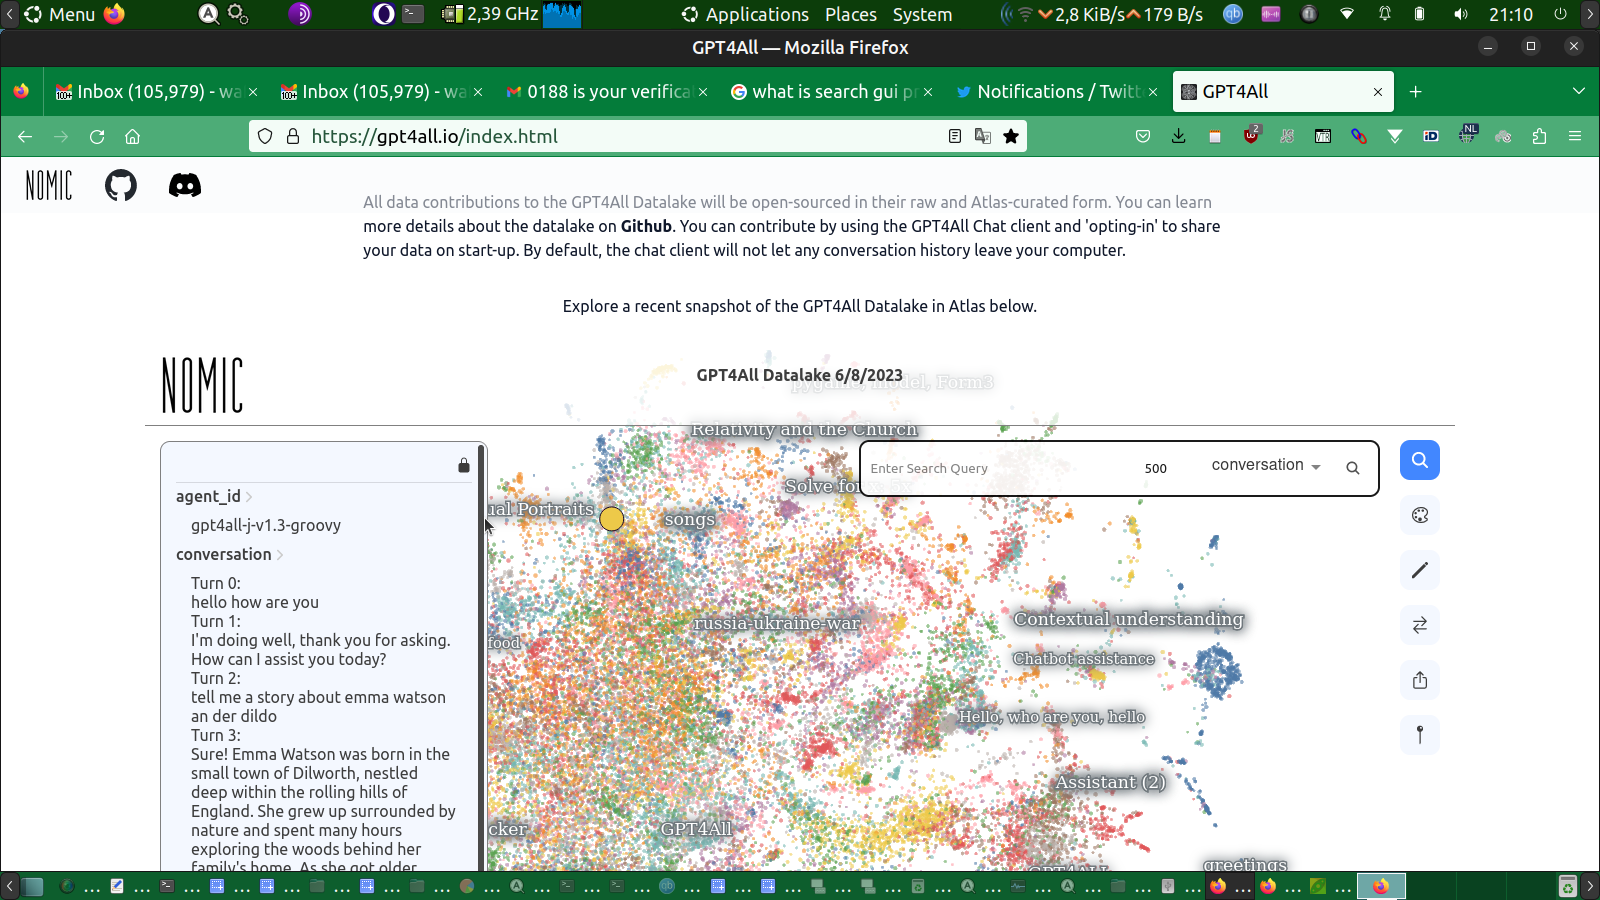Toggle the bookmark star for this page
The width and height of the screenshot is (1600, 900).
pyautogui.click(x=1011, y=136)
